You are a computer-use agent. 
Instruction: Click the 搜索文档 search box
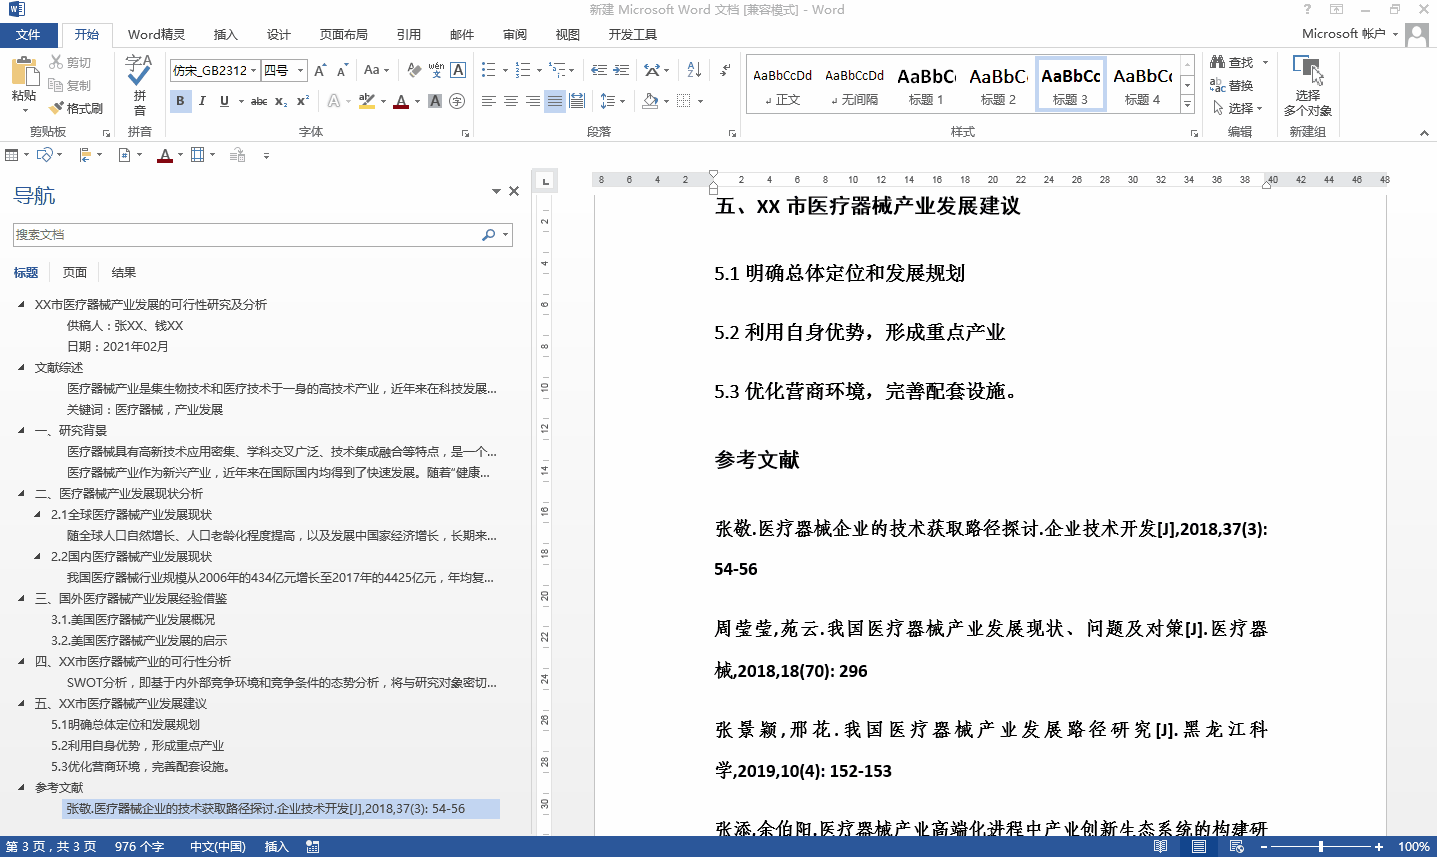(x=250, y=235)
